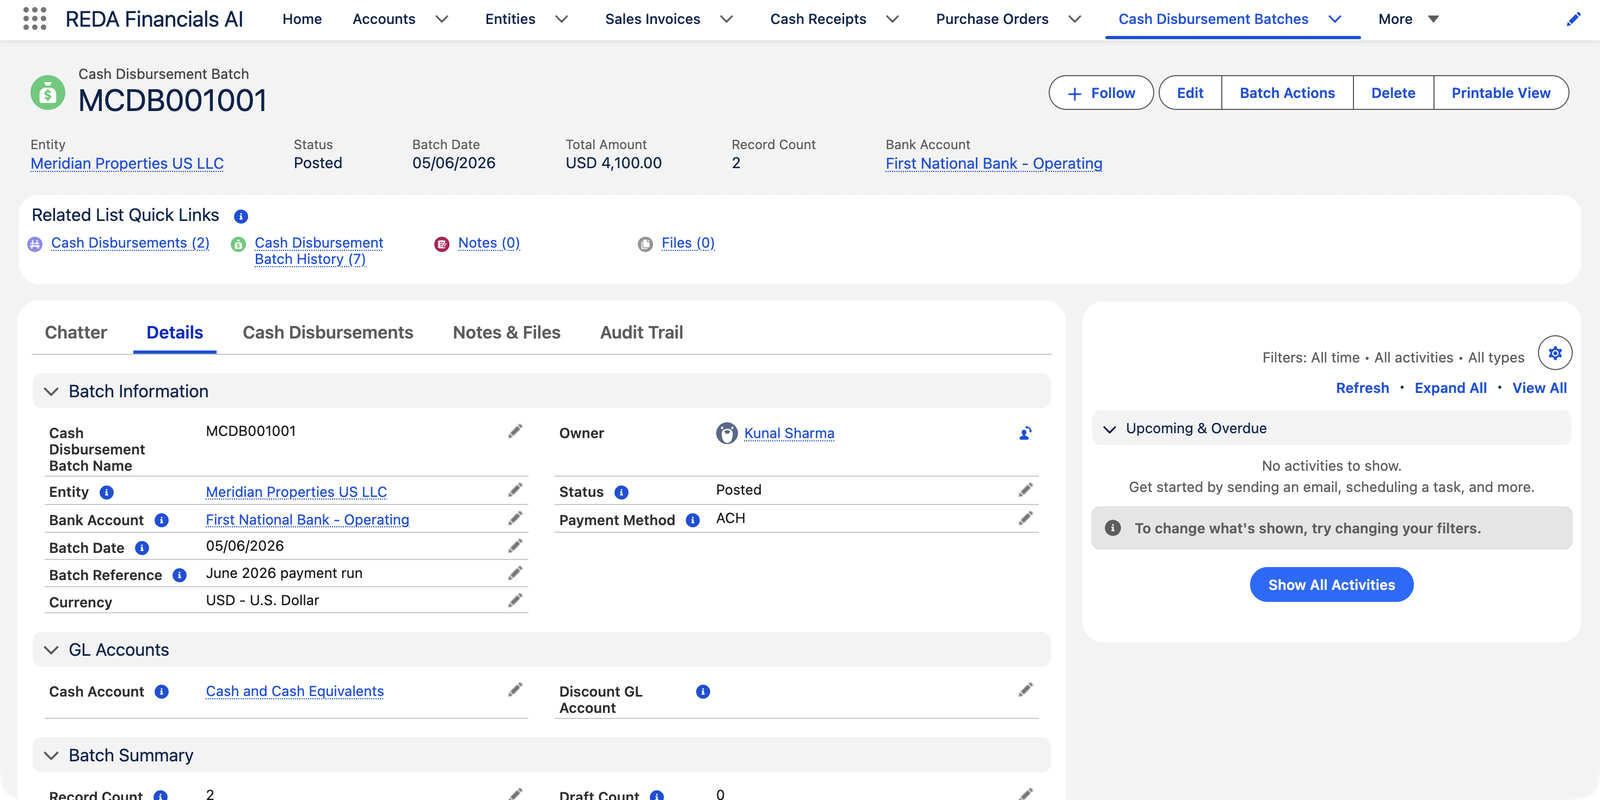
Task: Open the Sales Invoices dropdown chevron
Action: point(727,19)
